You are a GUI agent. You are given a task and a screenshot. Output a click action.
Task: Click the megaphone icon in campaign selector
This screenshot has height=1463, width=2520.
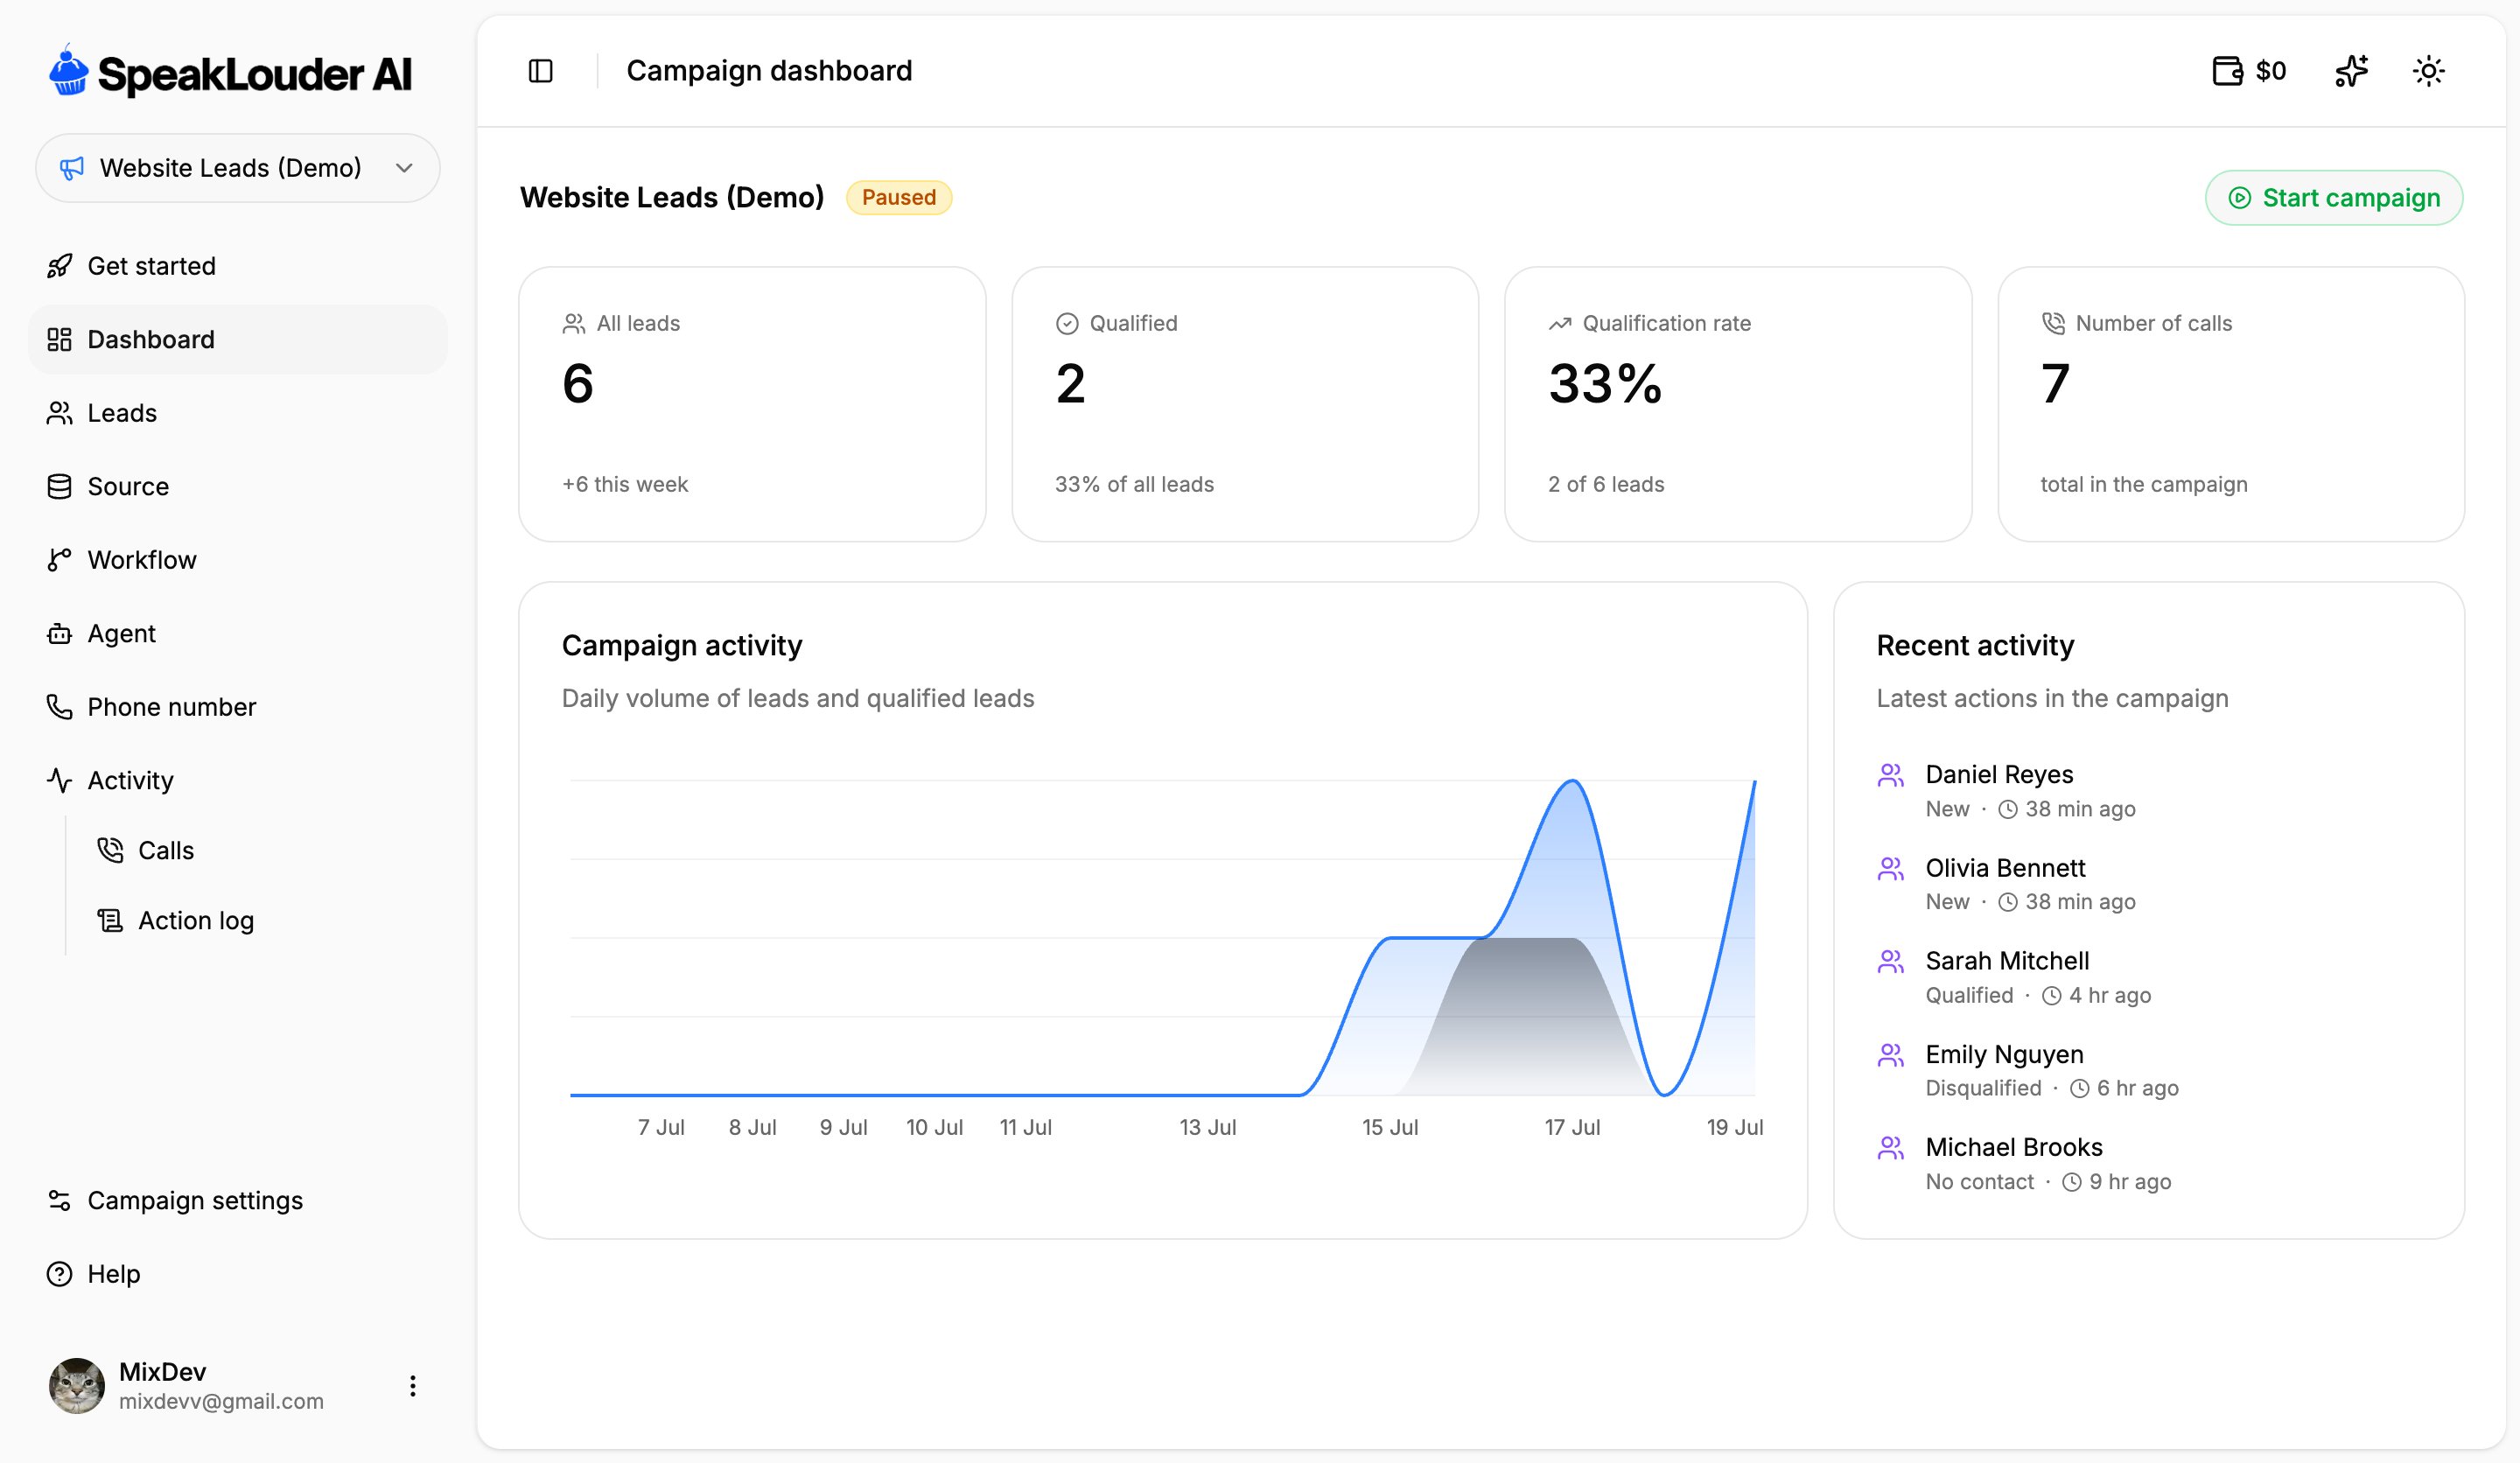[x=71, y=168]
